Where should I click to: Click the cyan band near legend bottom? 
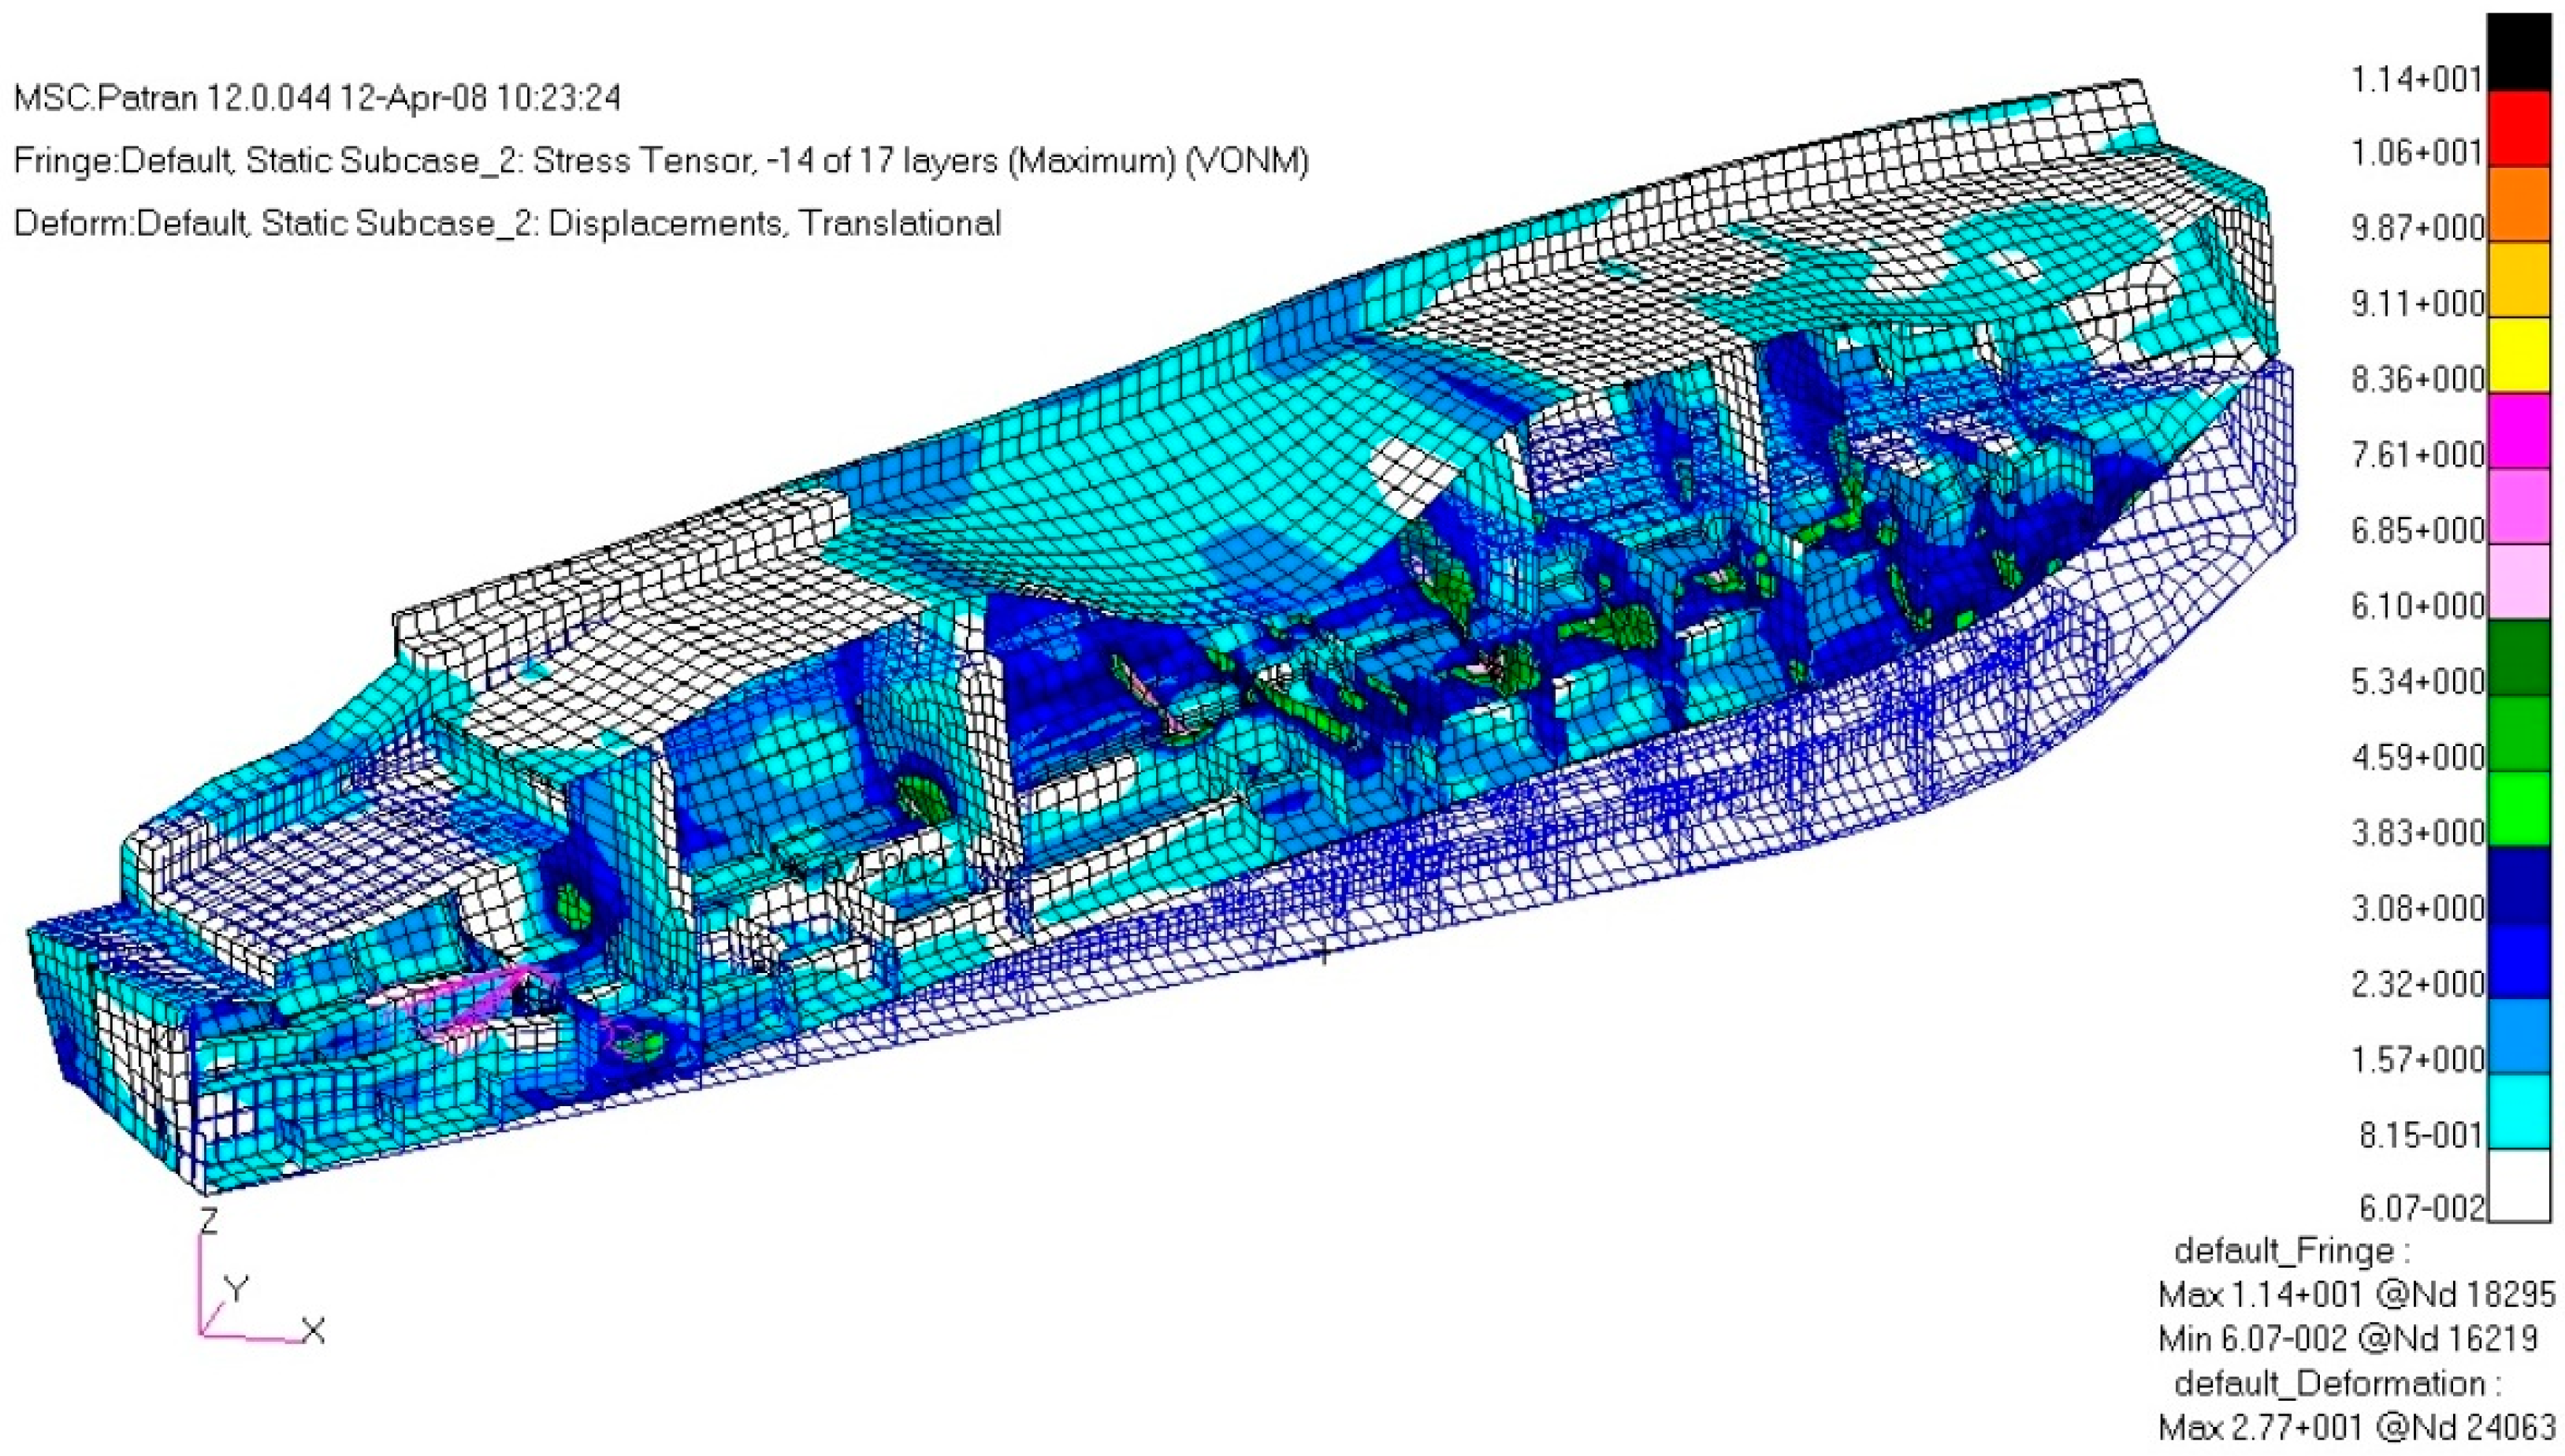click(x=2518, y=1111)
